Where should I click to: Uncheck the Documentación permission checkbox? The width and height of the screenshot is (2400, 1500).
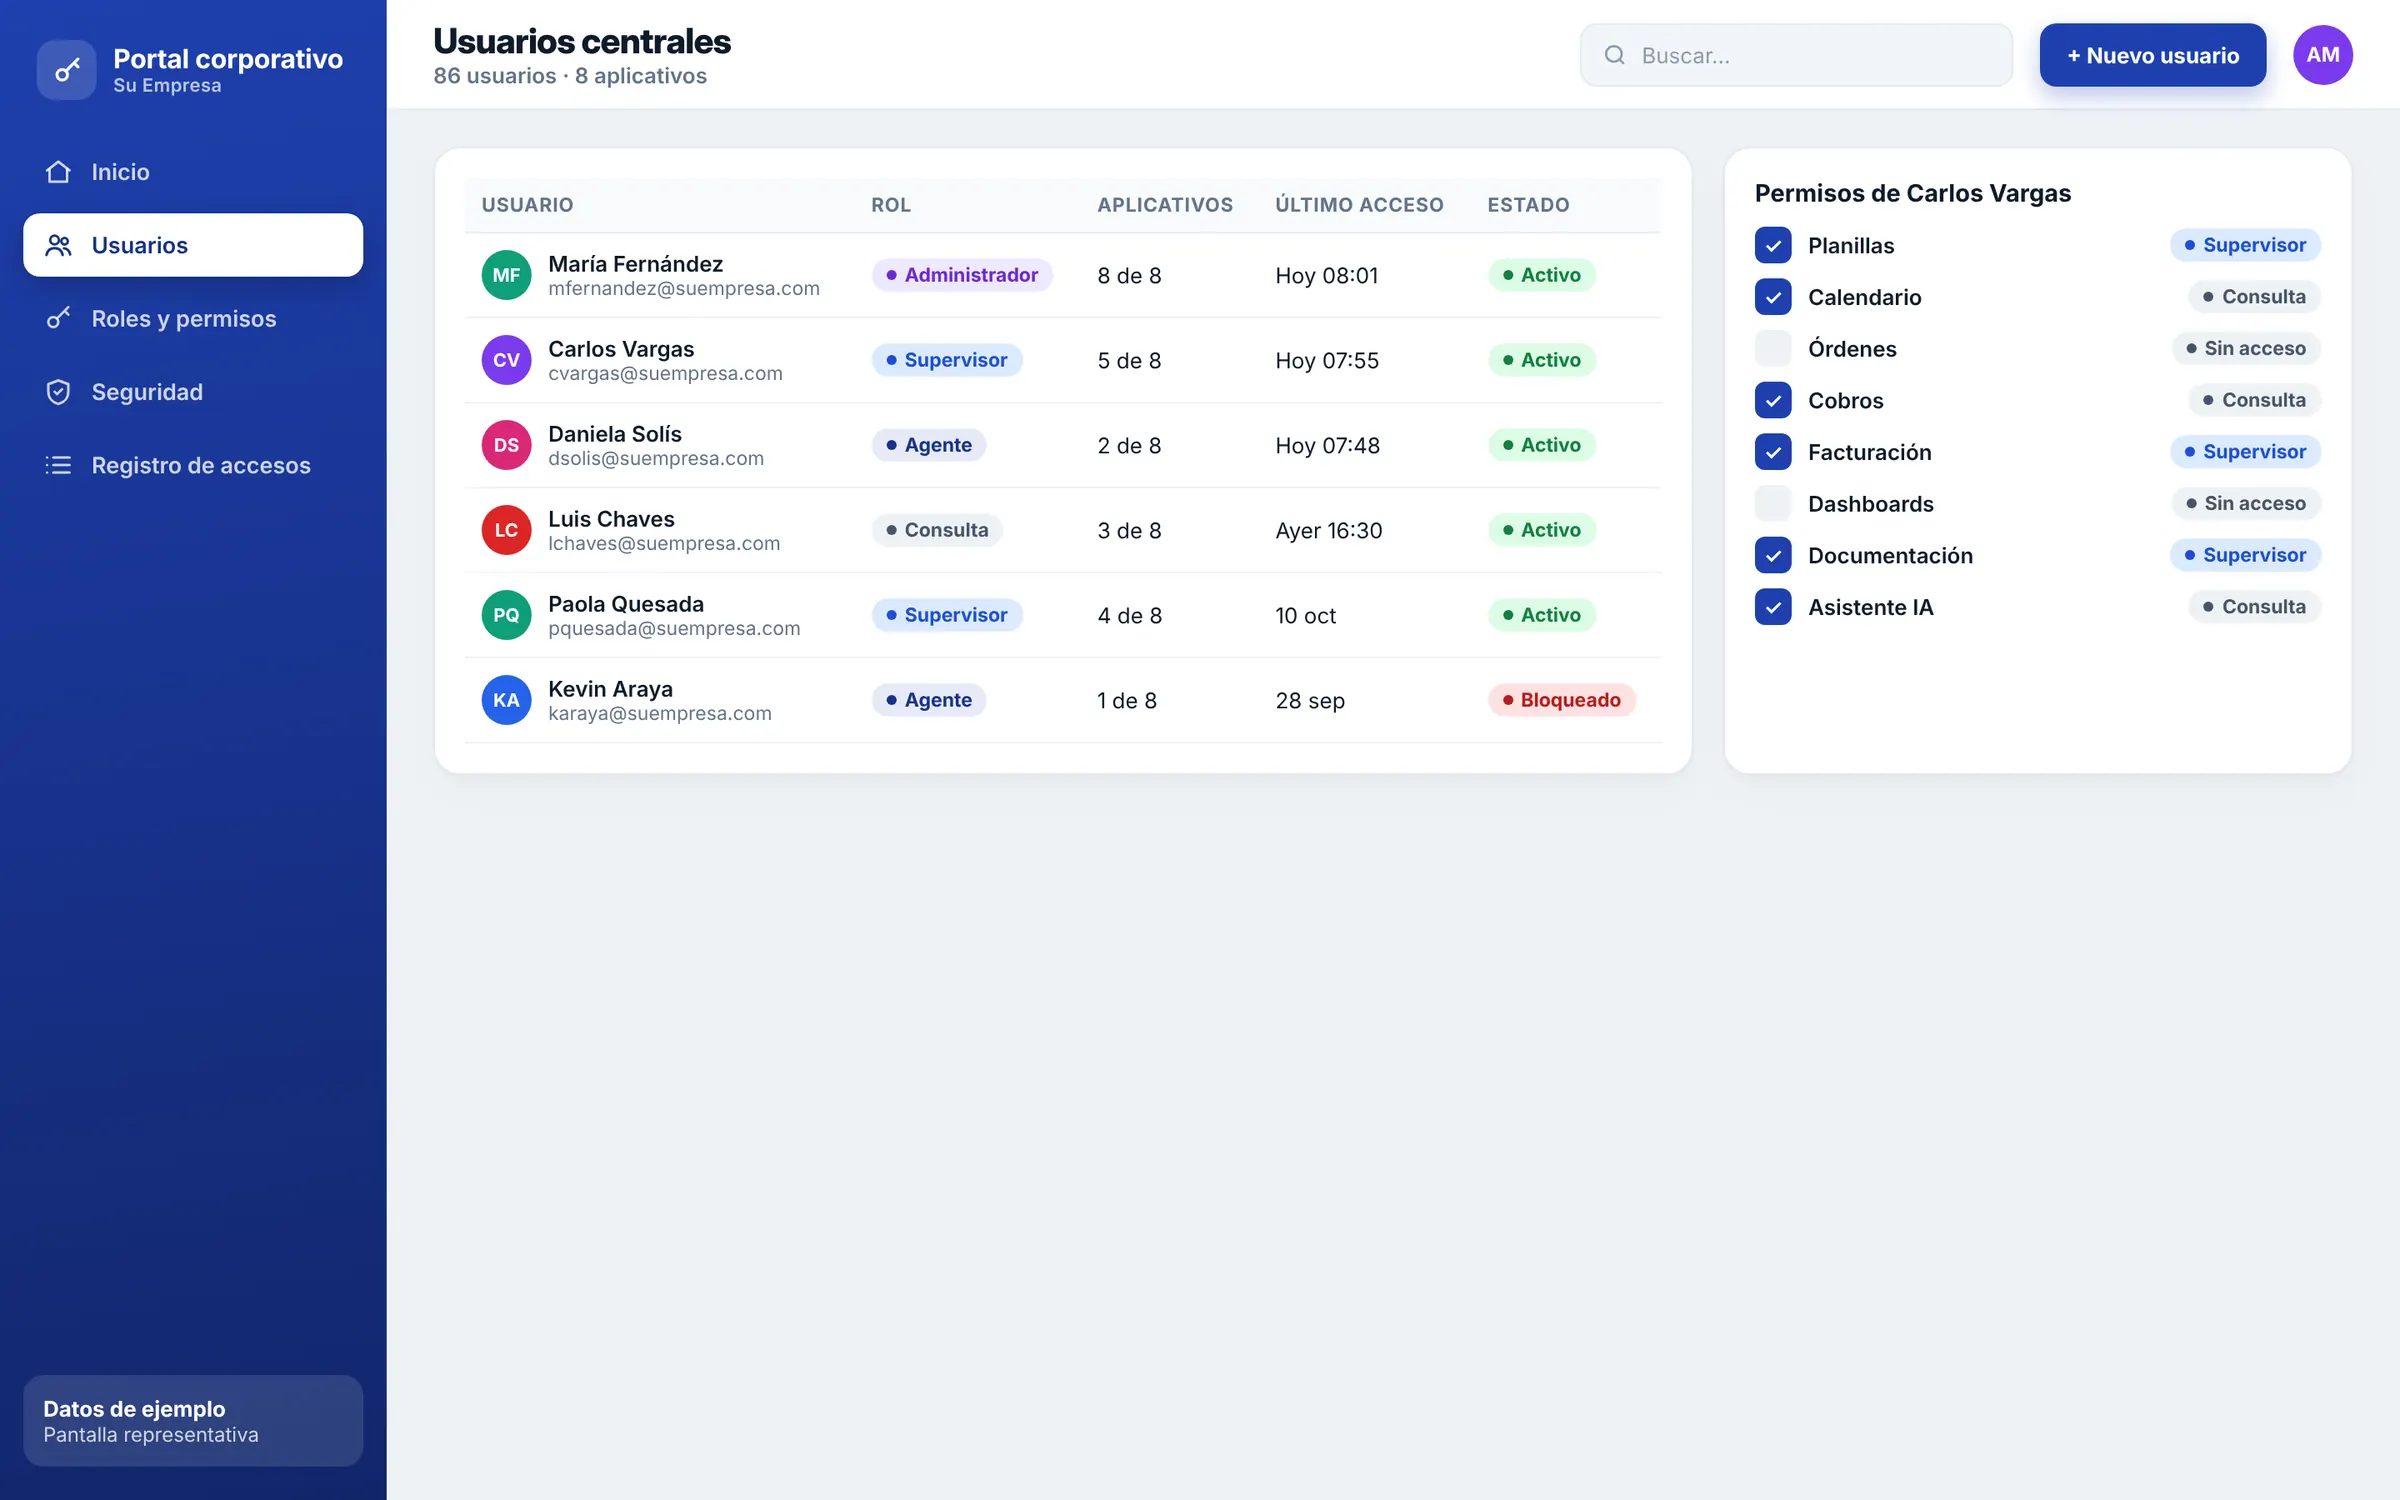coord(1773,556)
